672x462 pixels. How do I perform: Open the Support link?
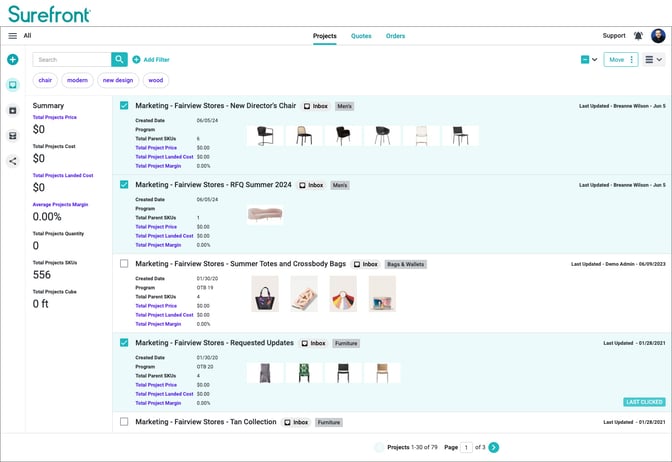[613, 36]
